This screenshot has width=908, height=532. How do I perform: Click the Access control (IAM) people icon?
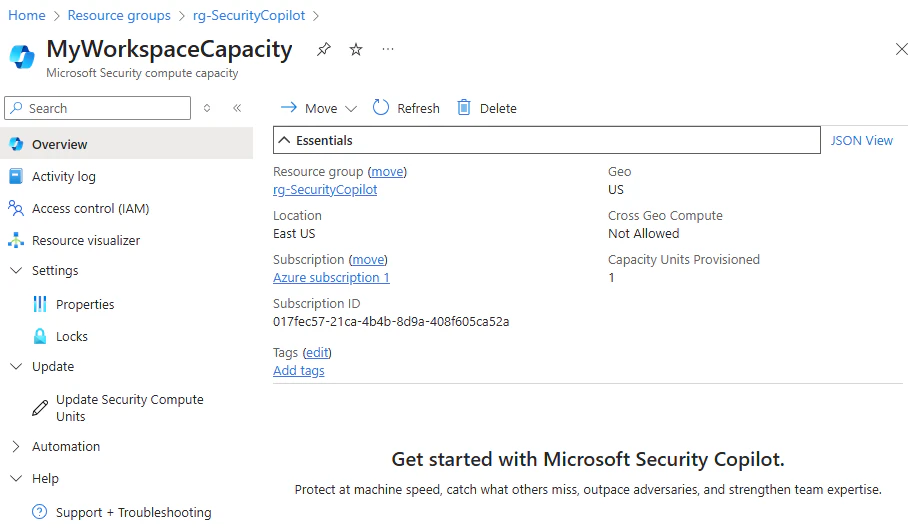pyautogui.click(x=16, y=208)
